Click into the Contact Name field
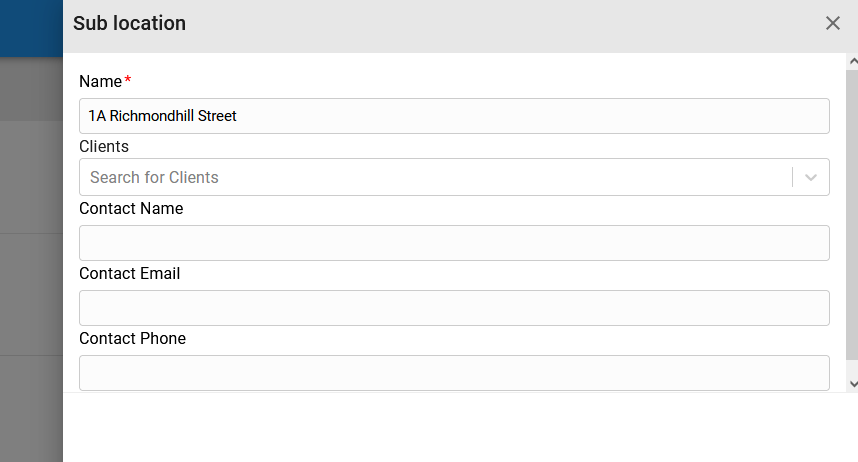Viewport: 858px width, 462px height. pos(454,243)
